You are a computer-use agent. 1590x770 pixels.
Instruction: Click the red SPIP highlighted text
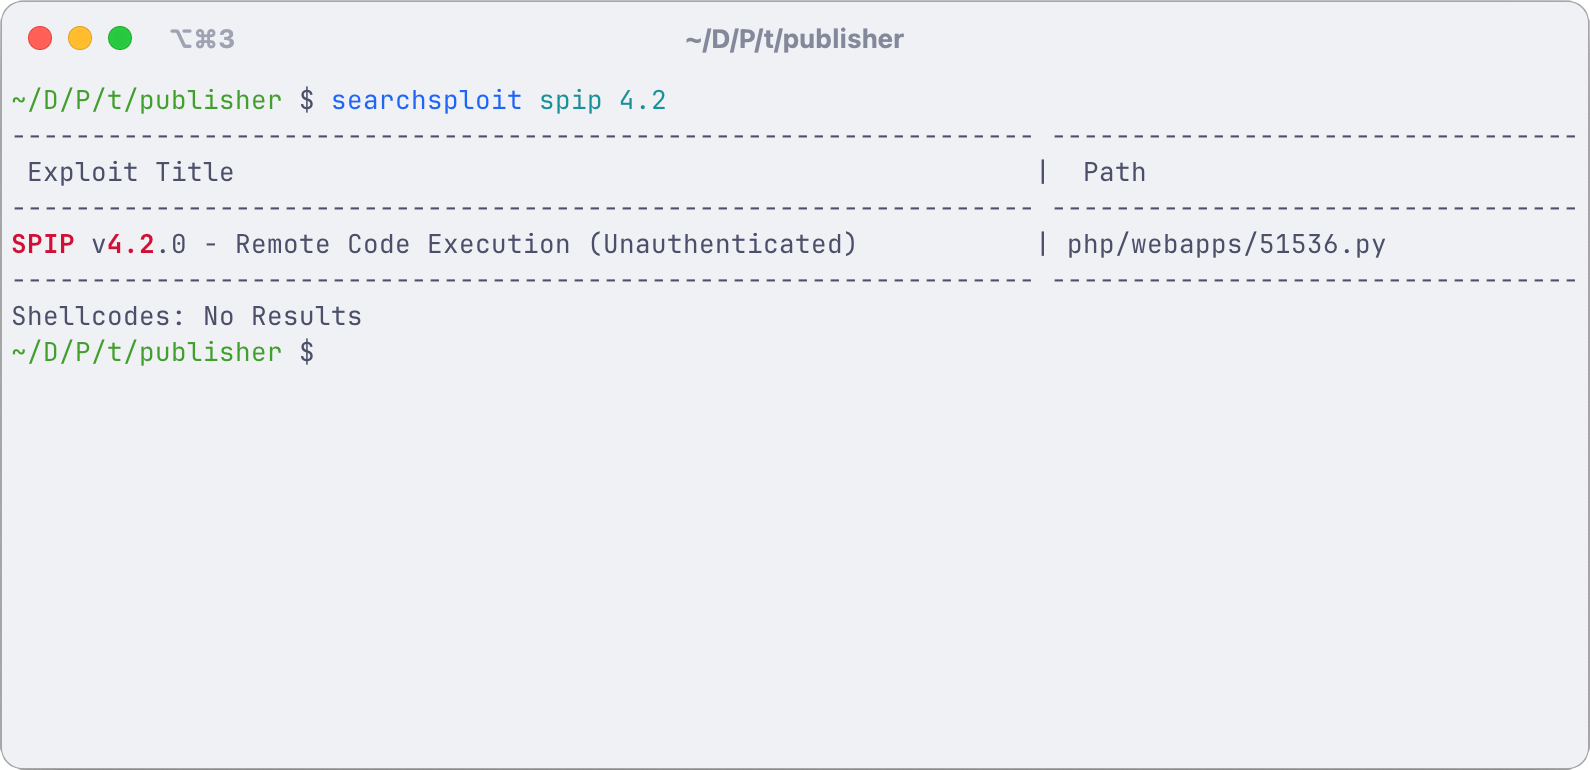(43, 244)
